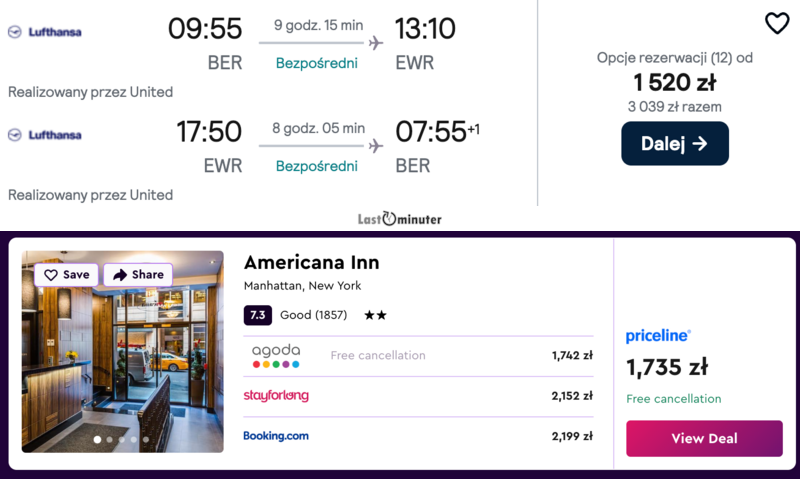Select the last dot in the photo carousel
This screenshot has width=800, height=479.
(x=145, y=439)
